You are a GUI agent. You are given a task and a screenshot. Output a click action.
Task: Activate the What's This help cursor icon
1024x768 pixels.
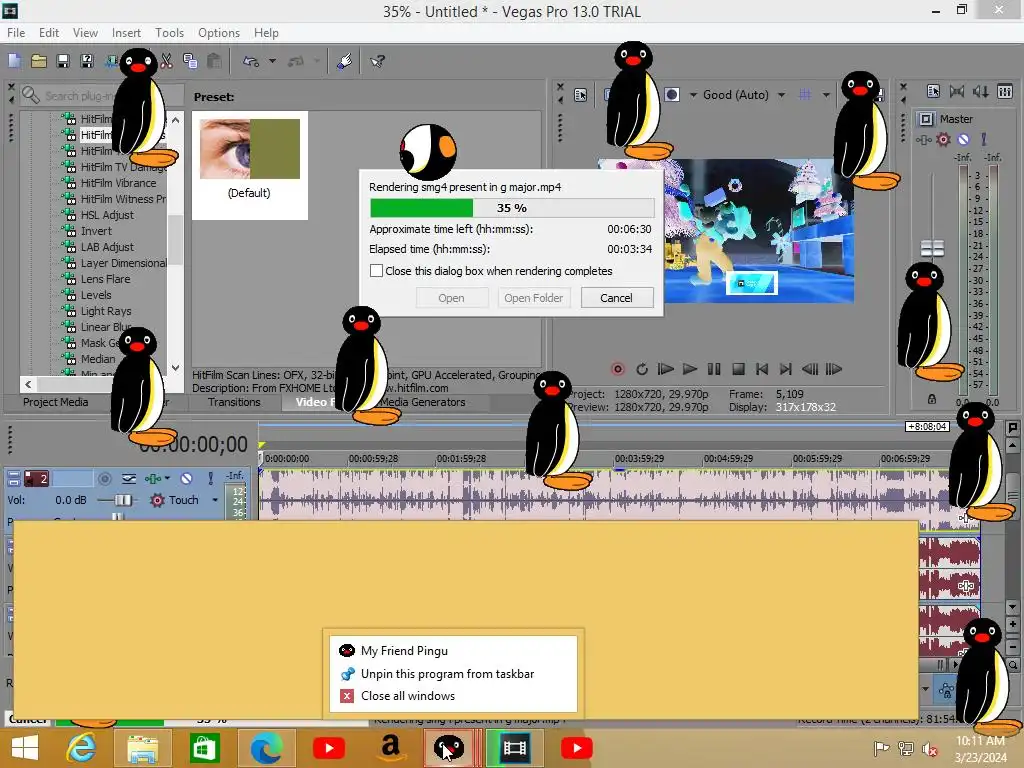[377, 61]
